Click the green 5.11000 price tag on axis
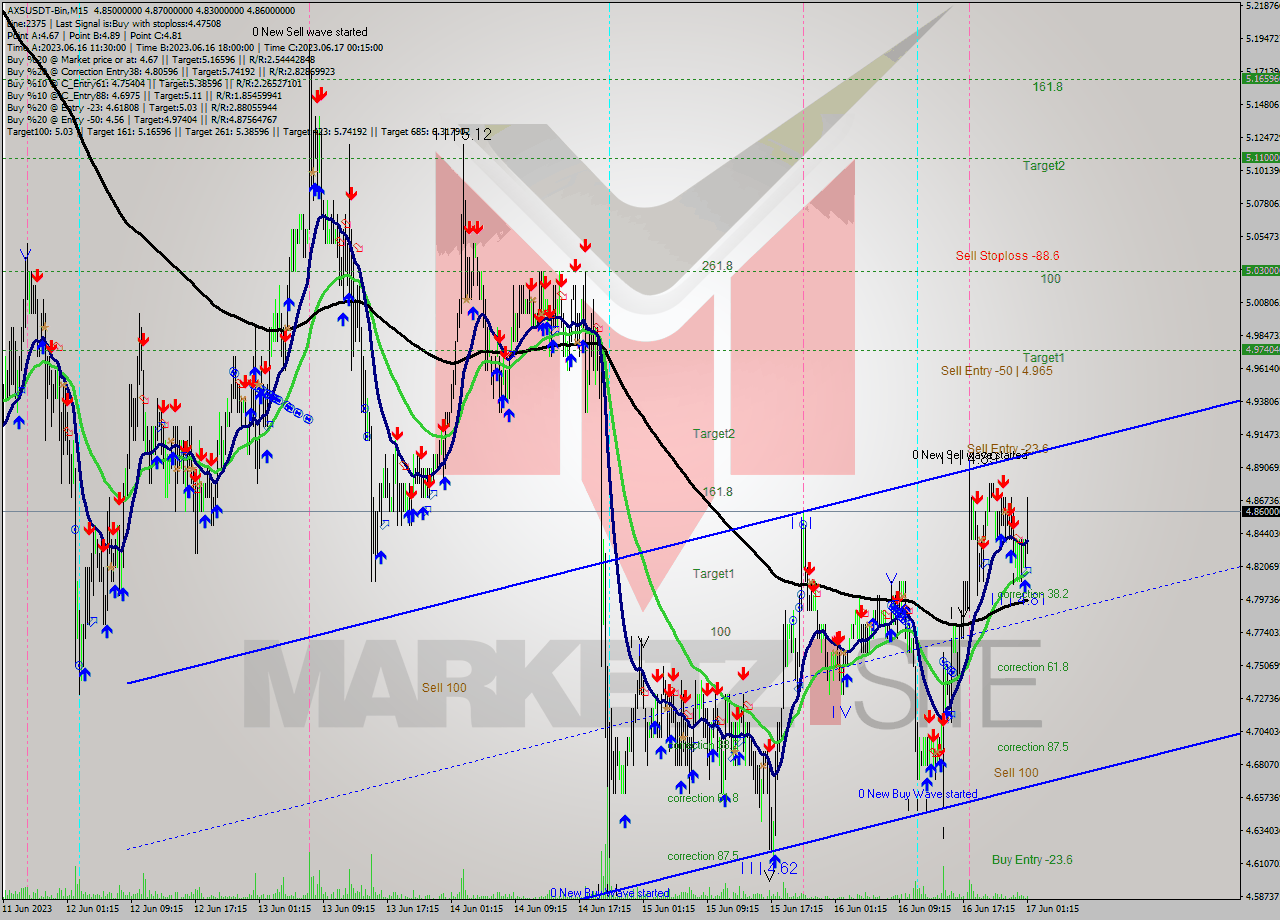 1260,158
